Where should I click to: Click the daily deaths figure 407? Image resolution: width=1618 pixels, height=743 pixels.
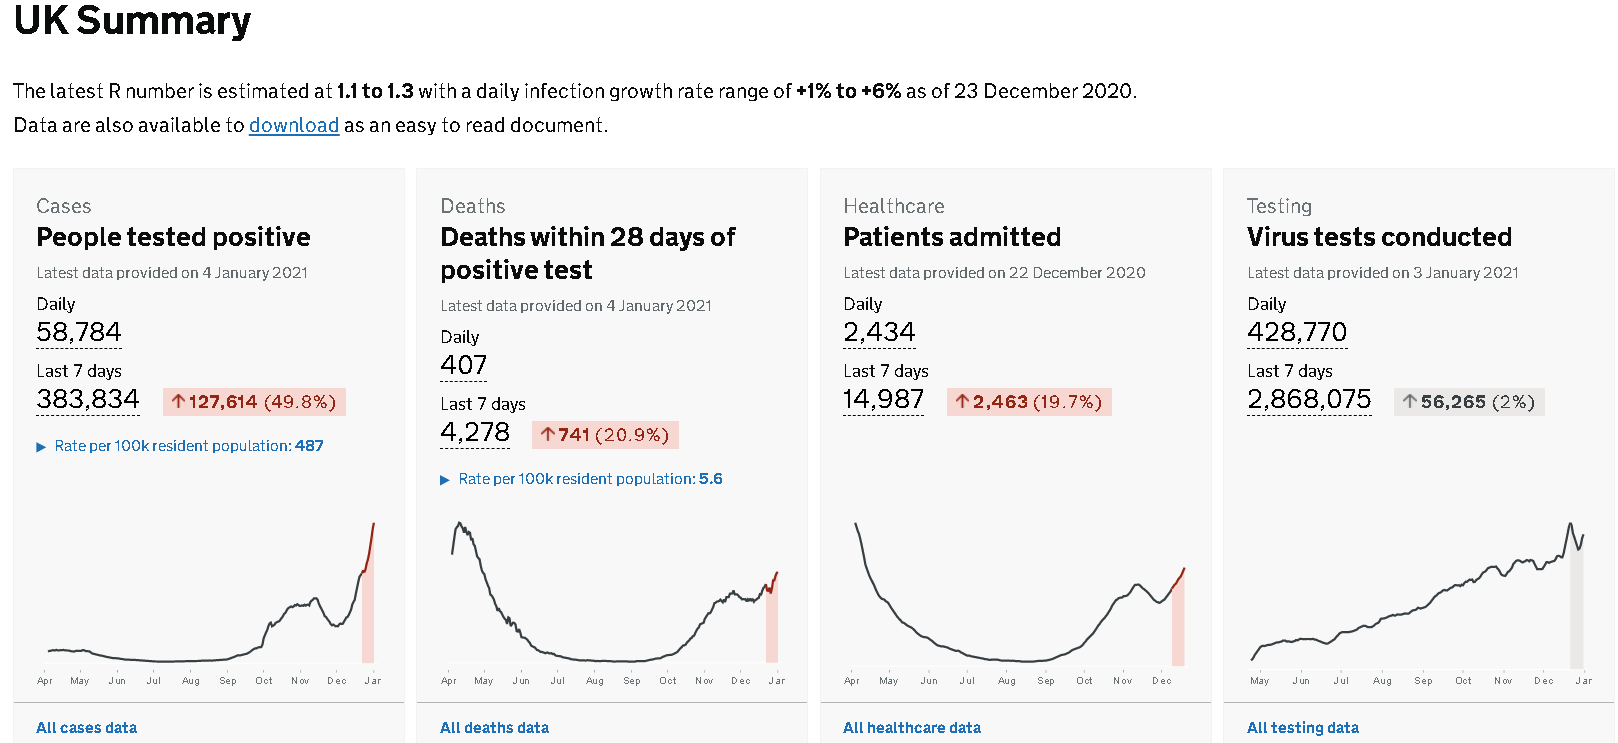point(463,365)
